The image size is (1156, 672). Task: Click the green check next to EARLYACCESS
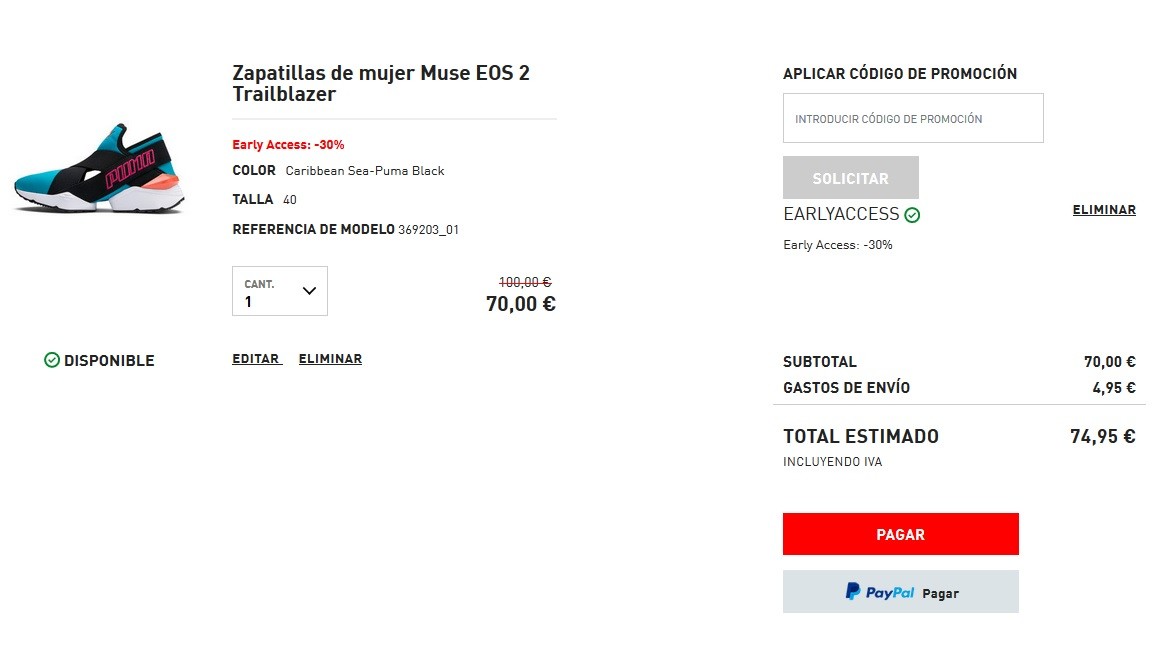pyautogui.click(x=912, y=215)
